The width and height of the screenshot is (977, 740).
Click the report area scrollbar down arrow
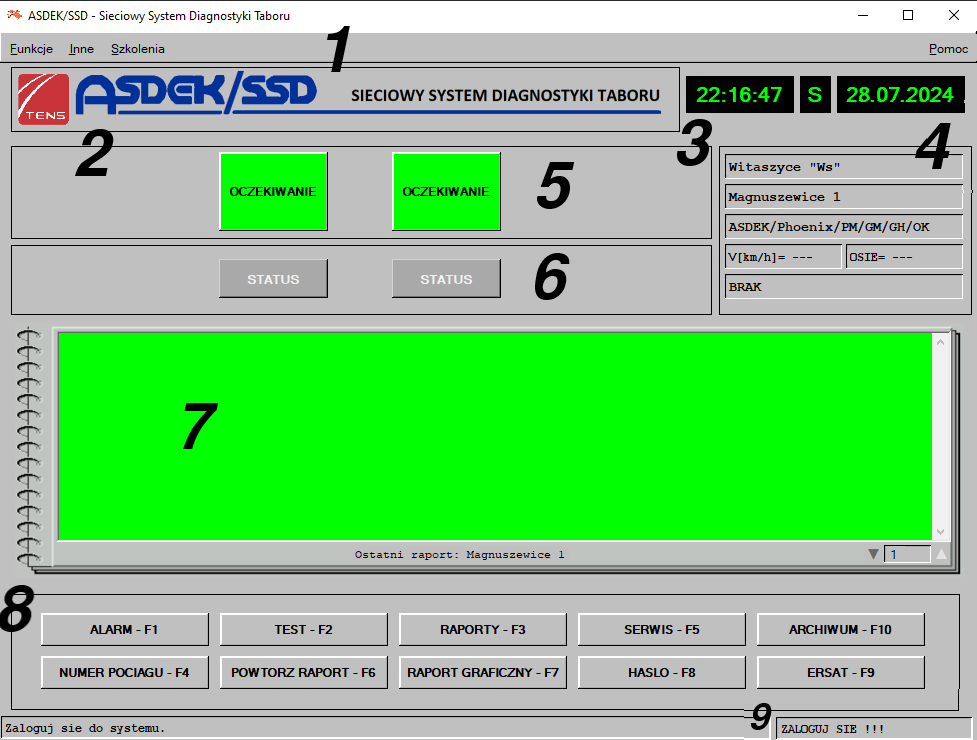point(940,531)
